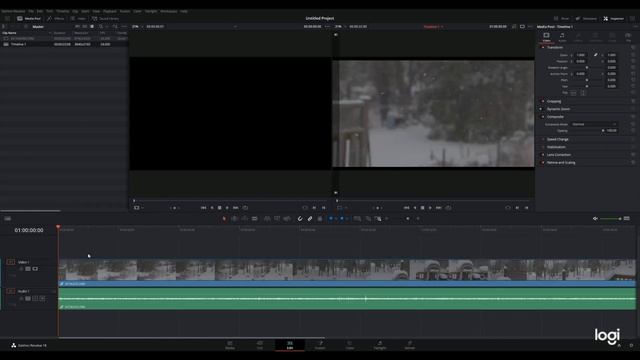Toggle Loop in source viewer

tap(245, 208)
